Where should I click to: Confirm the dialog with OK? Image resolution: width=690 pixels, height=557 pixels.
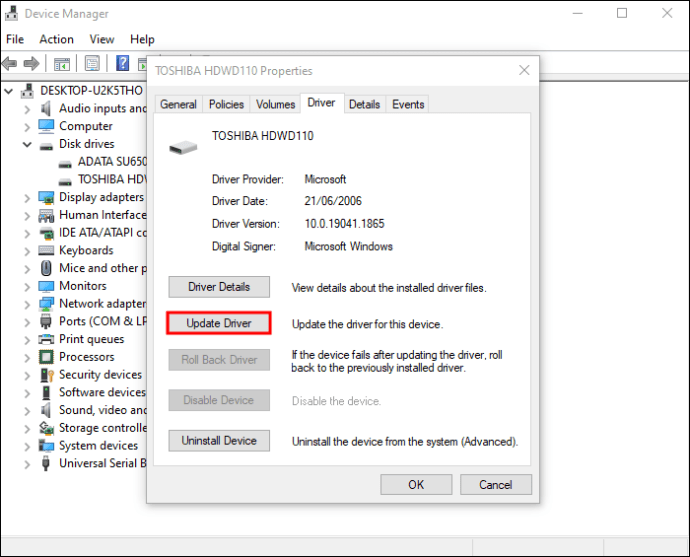point(416,484)
